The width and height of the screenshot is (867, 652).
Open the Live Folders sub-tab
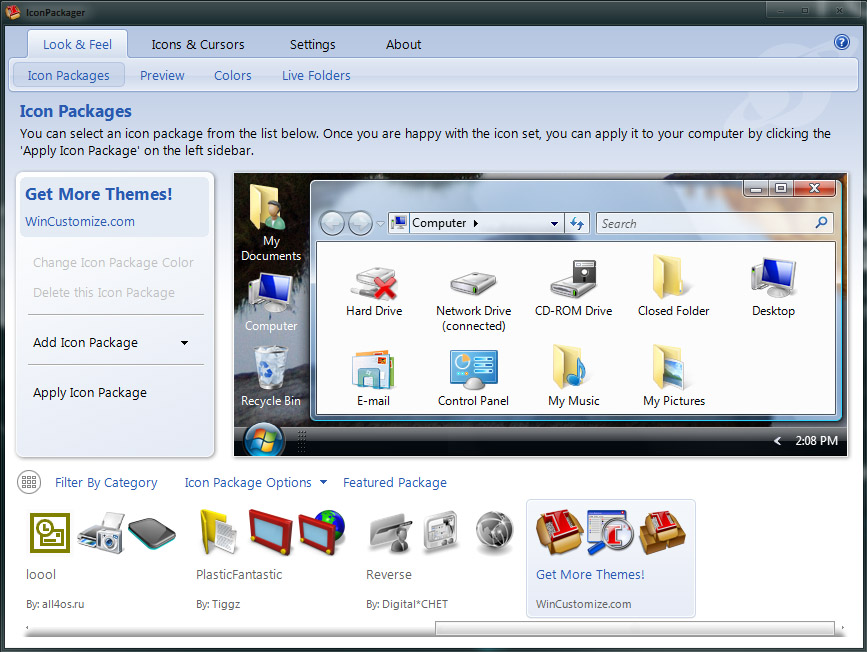316,75
